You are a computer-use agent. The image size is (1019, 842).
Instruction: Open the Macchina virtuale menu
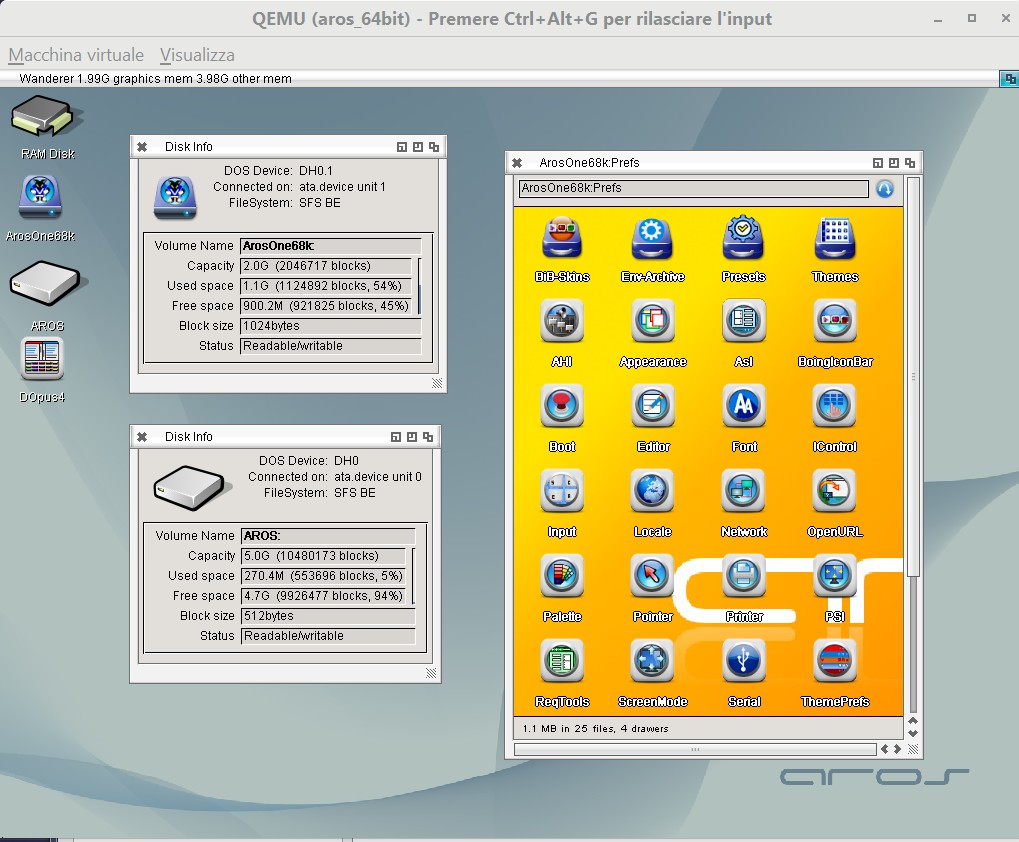click(76, 55)
